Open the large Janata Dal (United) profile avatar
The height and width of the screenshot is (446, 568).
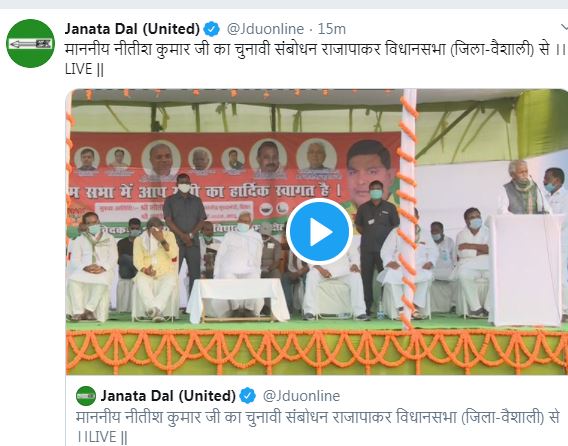[x=30, y=43]
